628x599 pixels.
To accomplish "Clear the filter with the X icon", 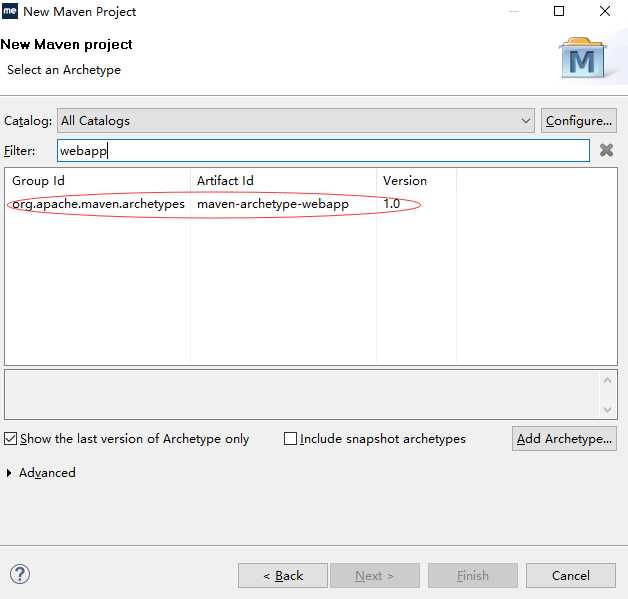I will coord(606,150).
